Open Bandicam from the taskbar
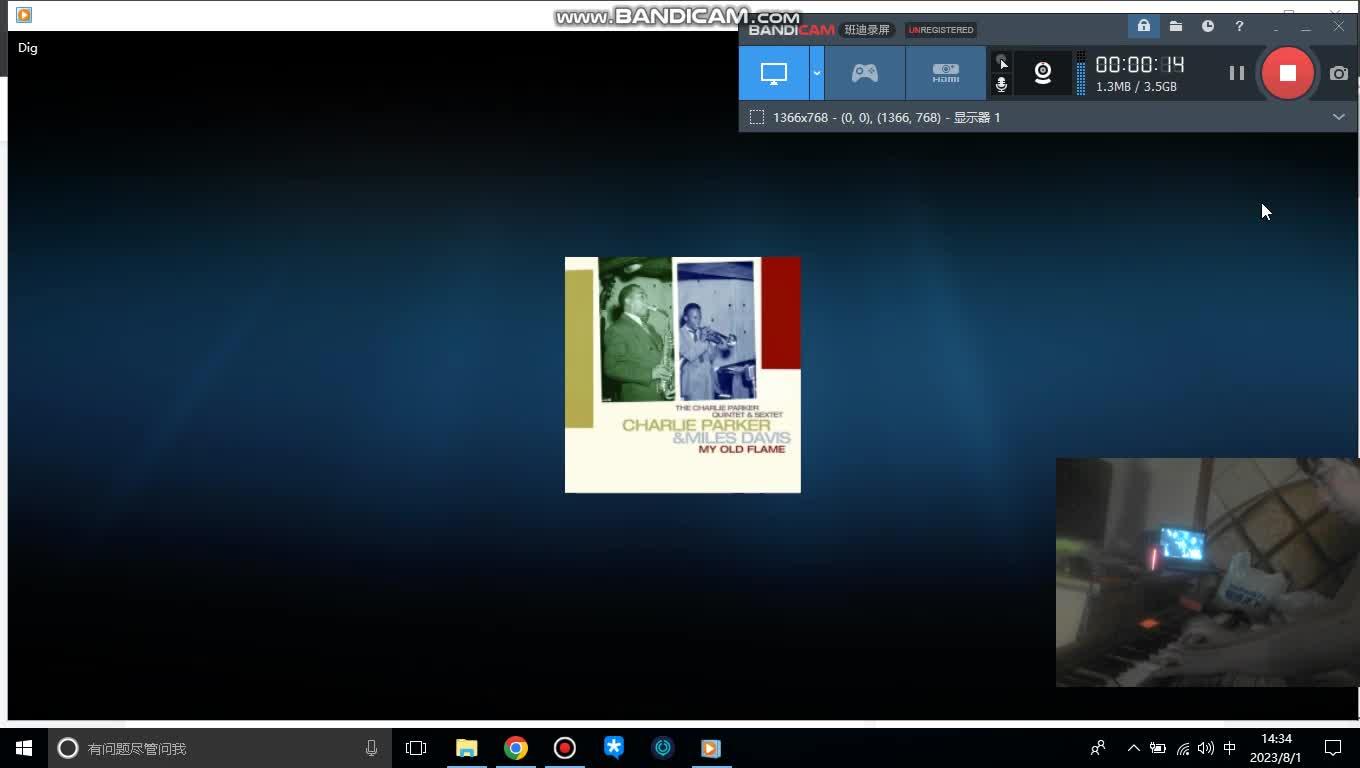 click(565, 748)
